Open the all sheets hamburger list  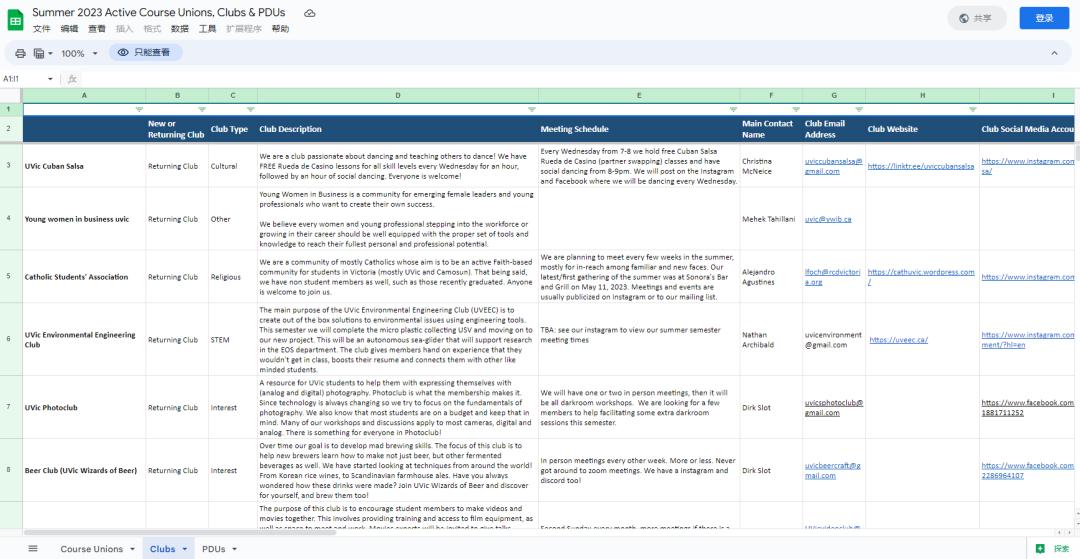(33, 549)
